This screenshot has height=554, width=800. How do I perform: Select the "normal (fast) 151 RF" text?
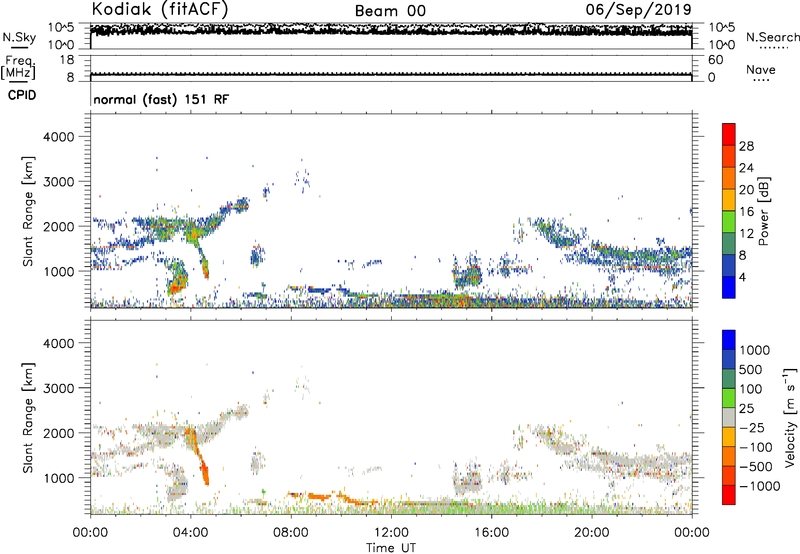coord(161,99)
